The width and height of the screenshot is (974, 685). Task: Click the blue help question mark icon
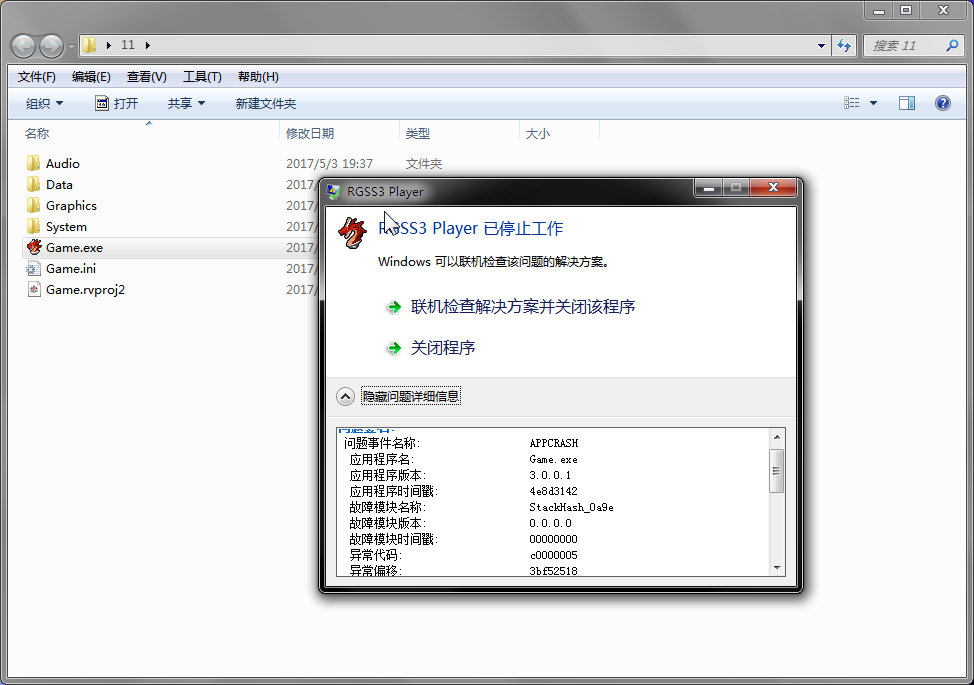[x=943, y=103]
